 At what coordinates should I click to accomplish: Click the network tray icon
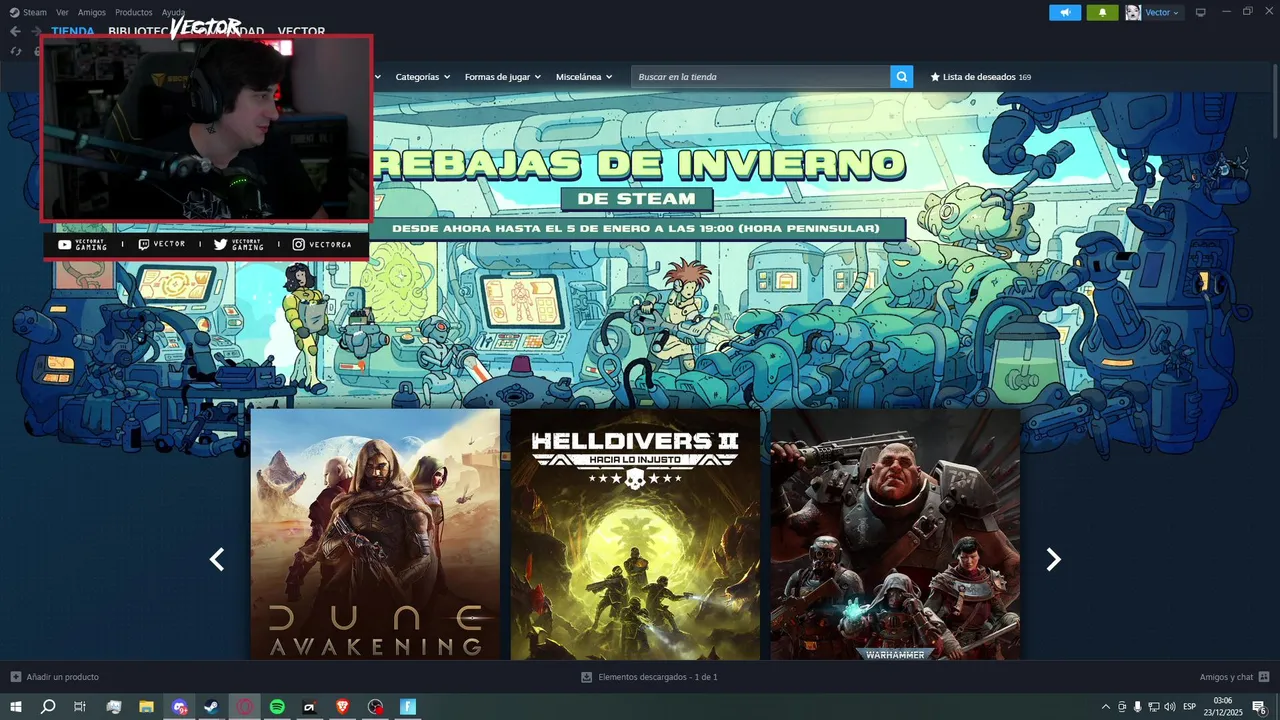(x=1154, y=707)
